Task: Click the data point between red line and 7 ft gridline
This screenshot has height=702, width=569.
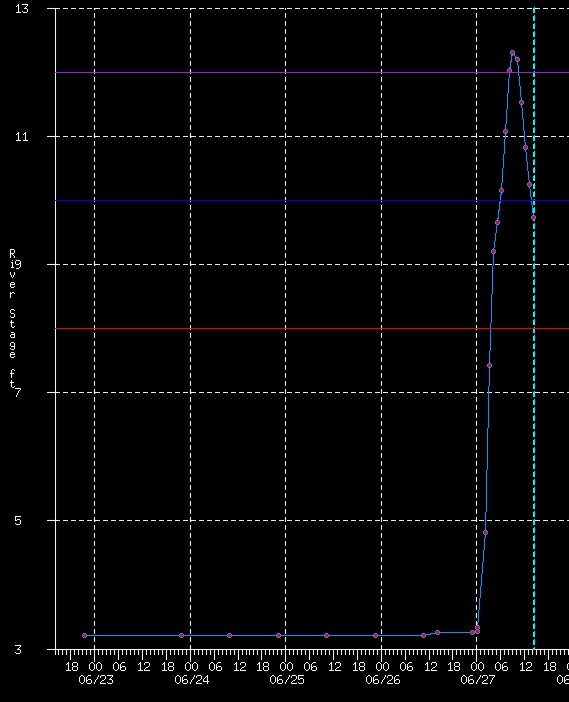Action: (x=489, y=366)
